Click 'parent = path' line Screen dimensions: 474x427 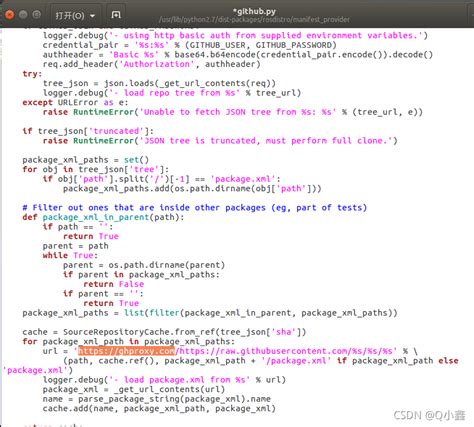(x=75, y=246)
